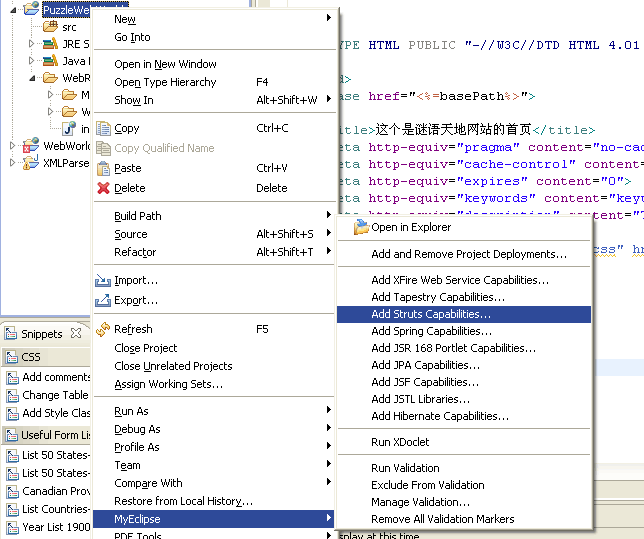Click the Copy icon in context menu
The height and width of the screenshot is (539, 644).
click(x=104, y=129)
